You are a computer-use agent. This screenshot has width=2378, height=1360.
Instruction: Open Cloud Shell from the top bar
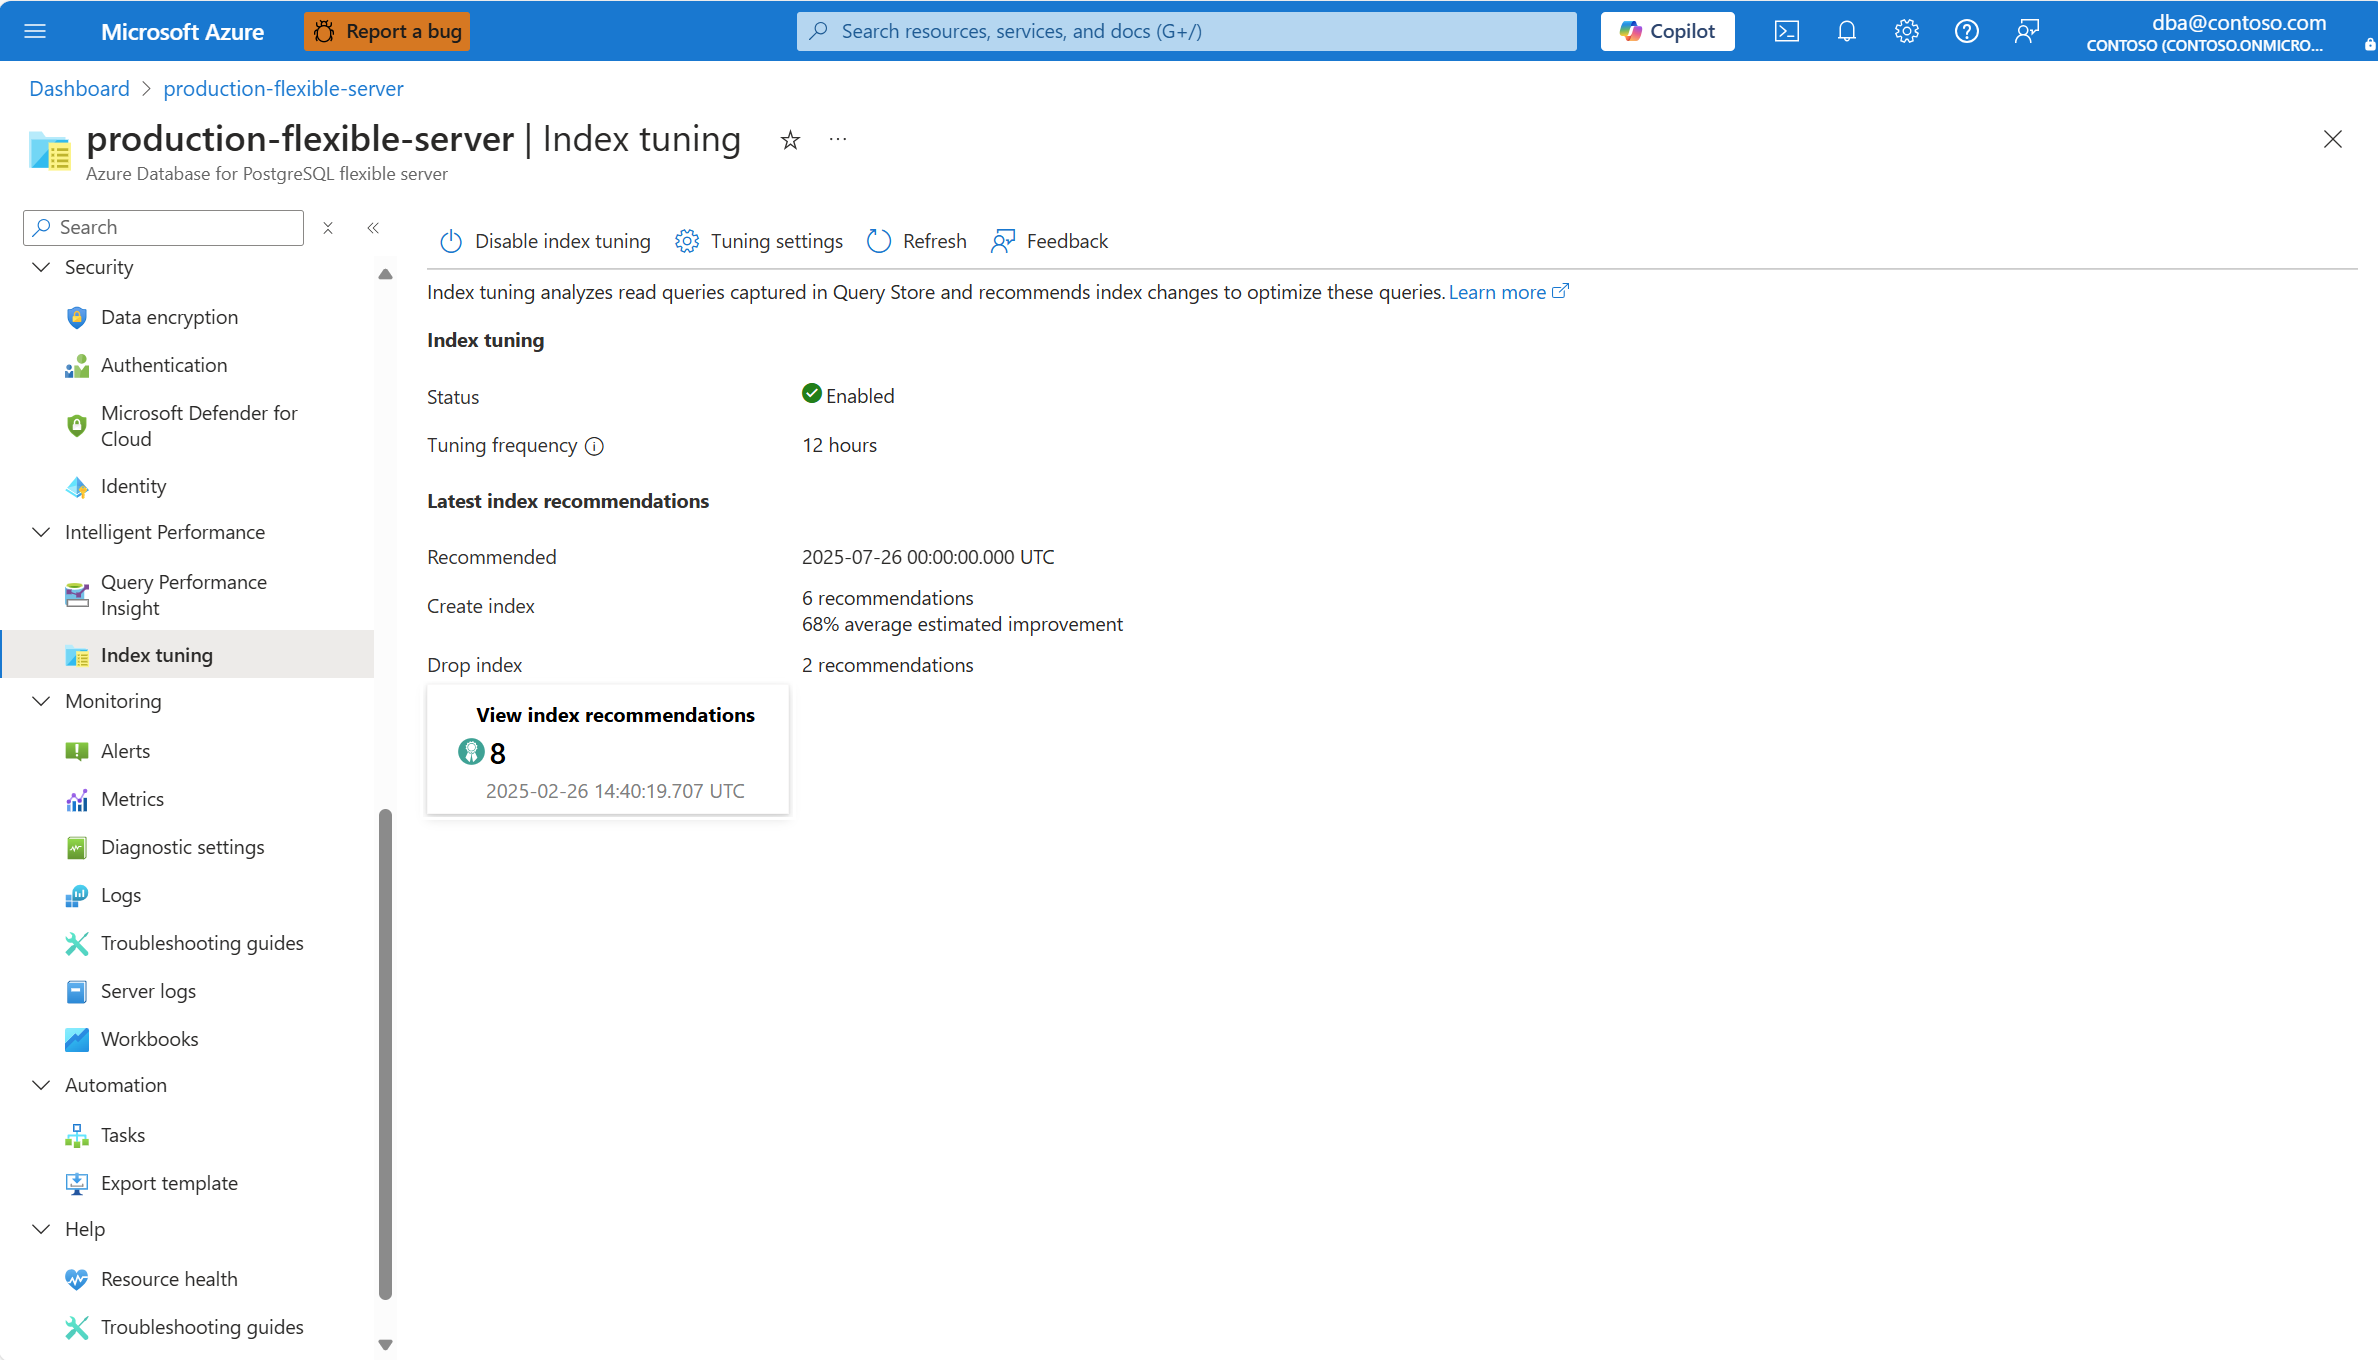click(1786, 31)
